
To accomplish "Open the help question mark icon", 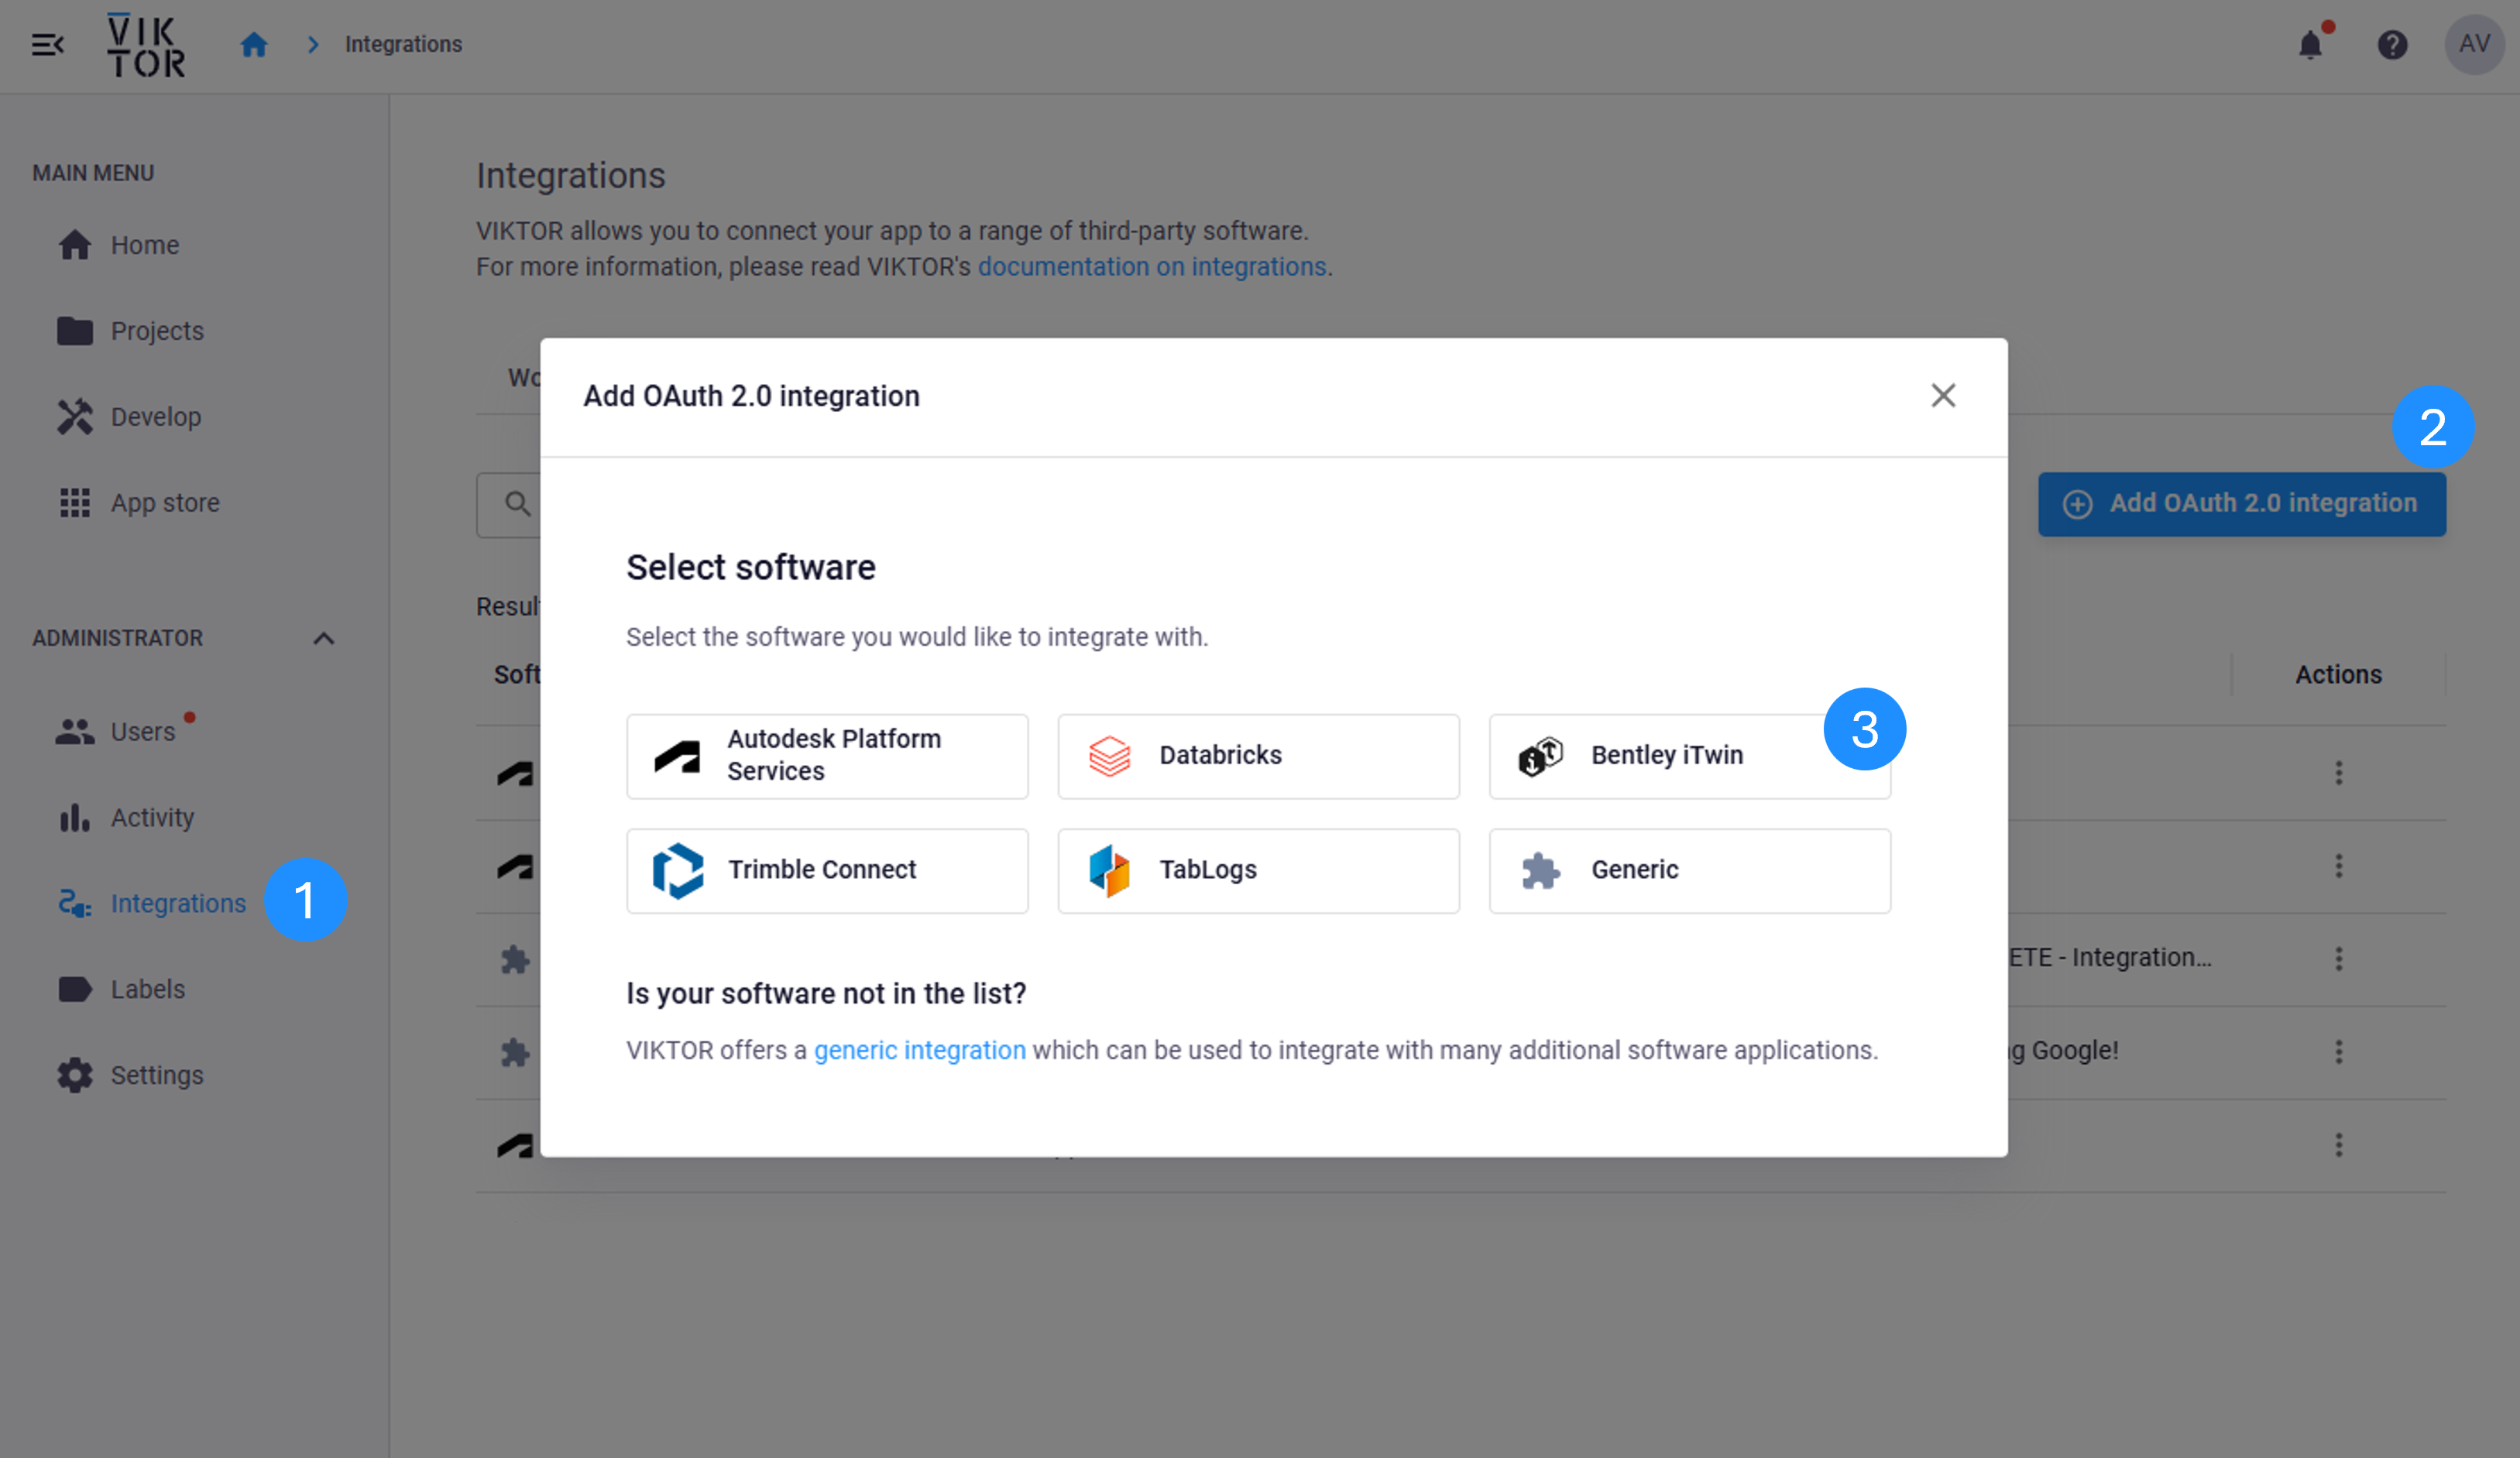I will (2392, 45).
